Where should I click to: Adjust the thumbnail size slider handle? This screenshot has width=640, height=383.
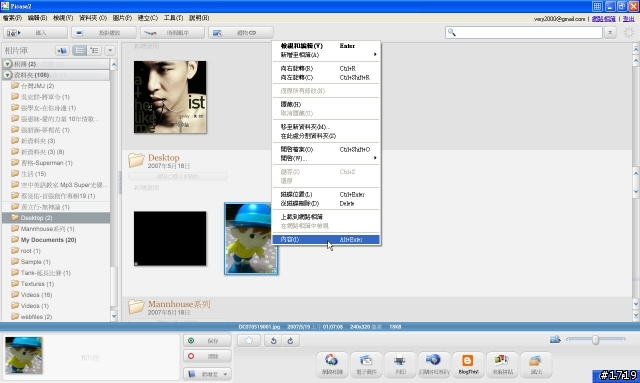coord(596,340)
